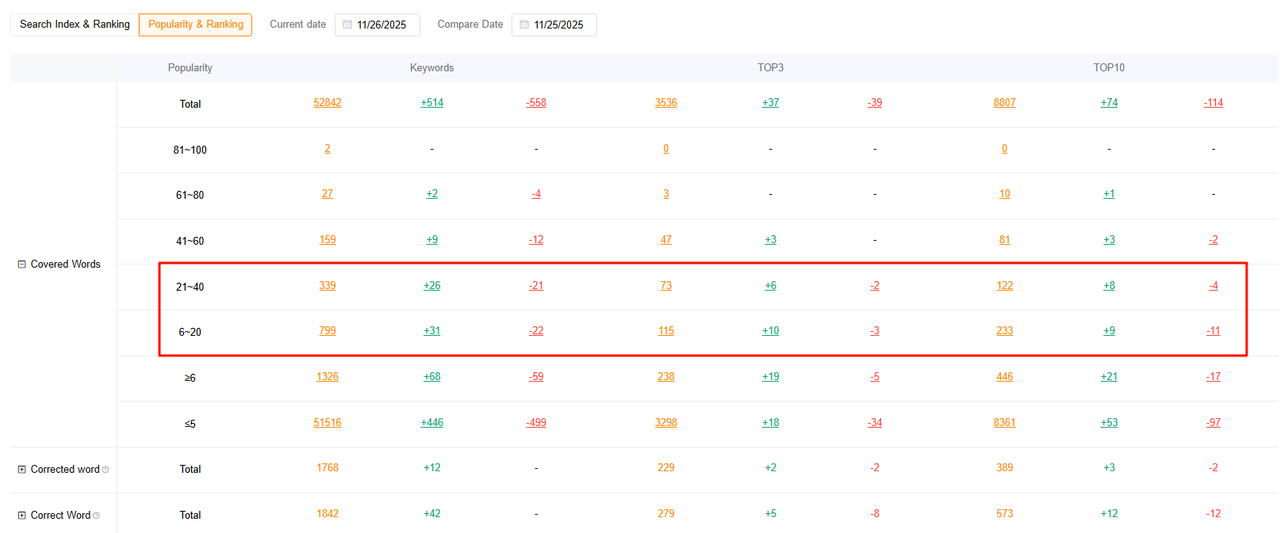Click the help icon beside Corrected word
Screen dimensions: 1280x533
tap(106, 470)
